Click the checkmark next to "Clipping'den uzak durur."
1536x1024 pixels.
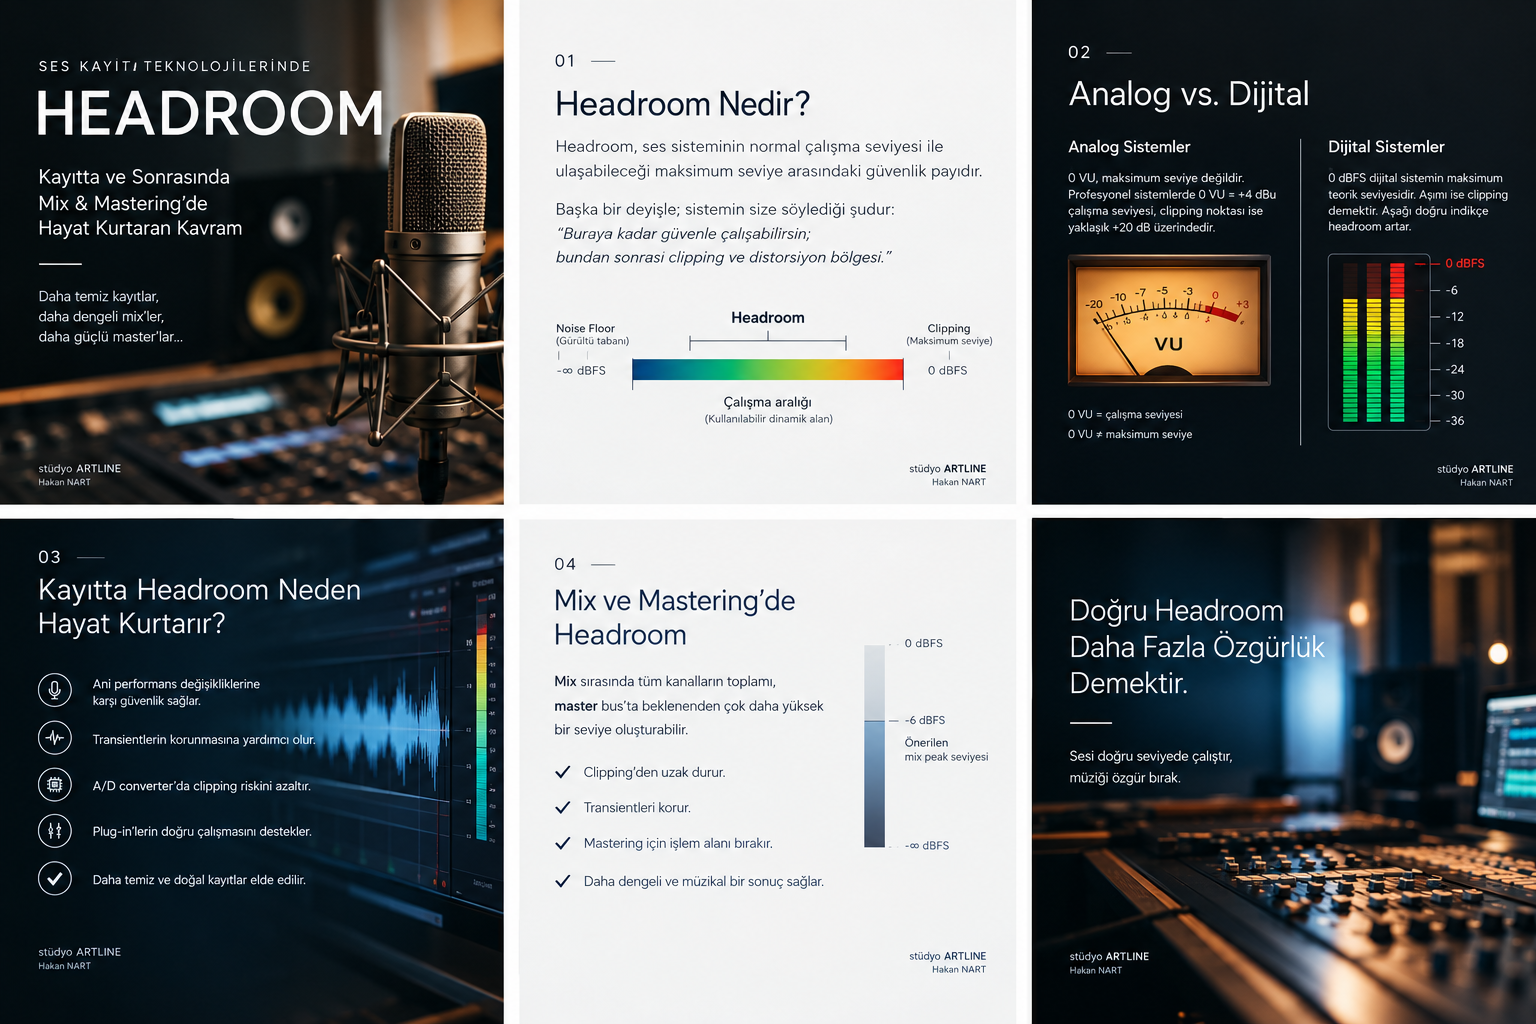[563, 772]
